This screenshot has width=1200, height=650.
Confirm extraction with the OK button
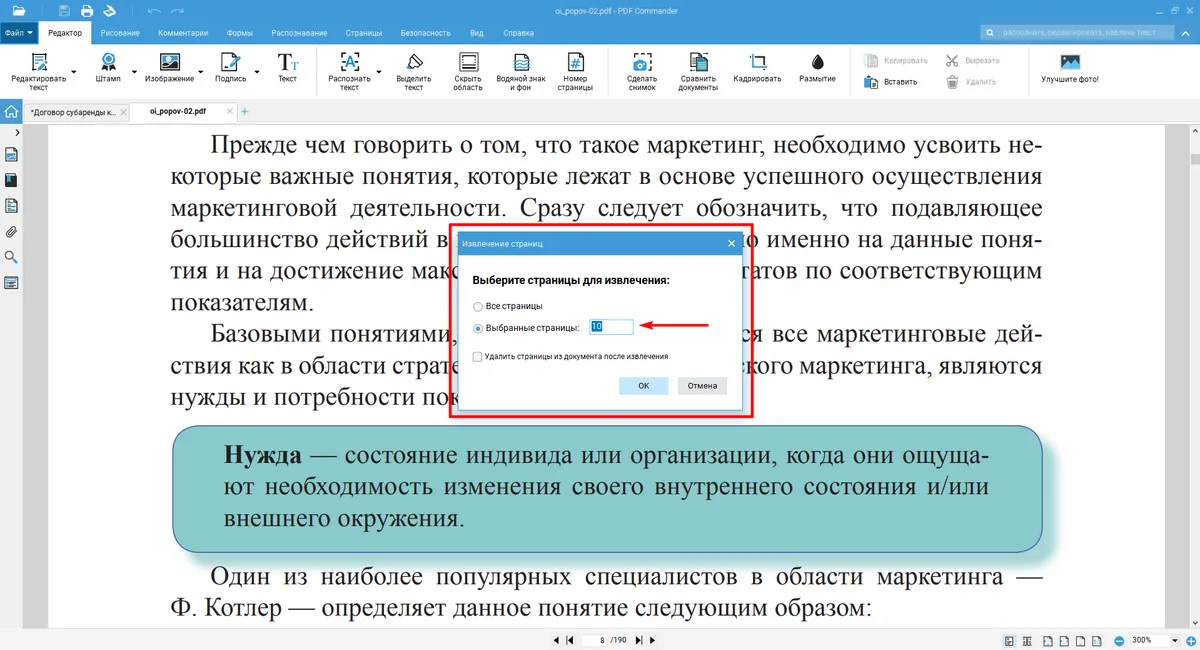644,385
